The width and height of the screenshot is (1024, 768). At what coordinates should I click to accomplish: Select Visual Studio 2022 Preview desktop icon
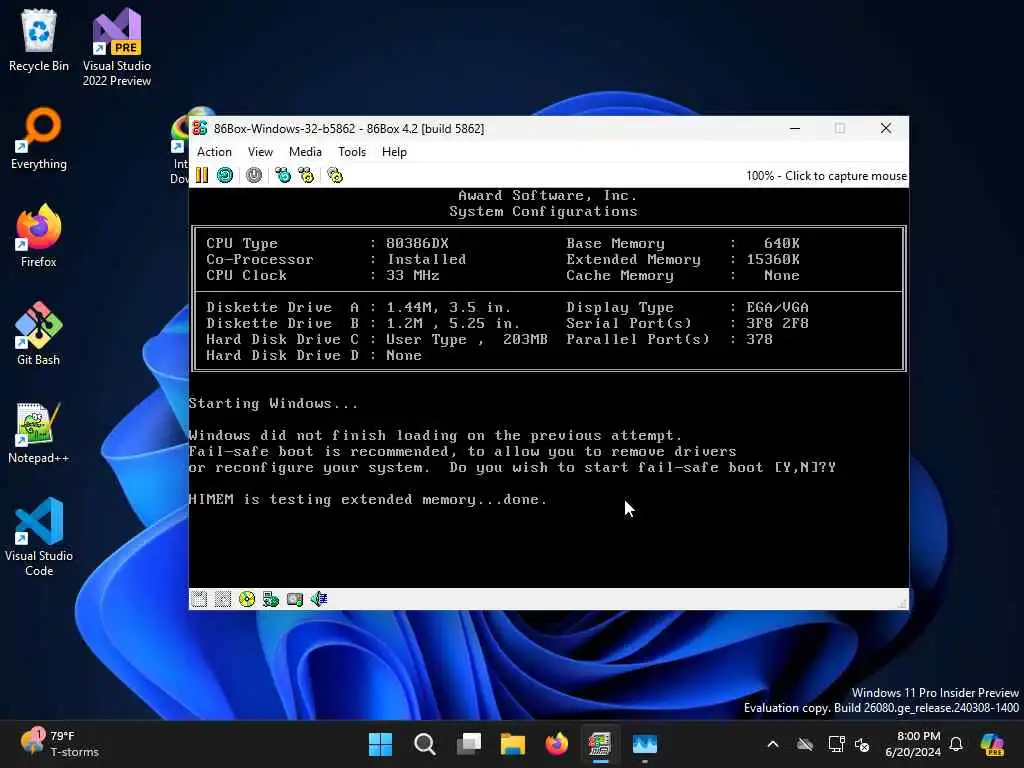(x=117, y=48)
